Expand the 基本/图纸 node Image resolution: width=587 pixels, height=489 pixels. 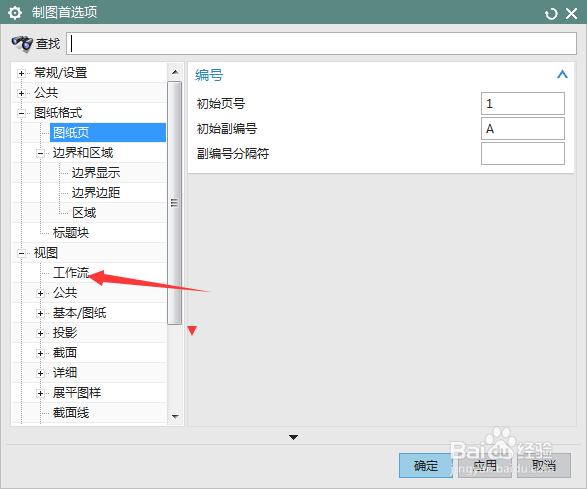40,313
